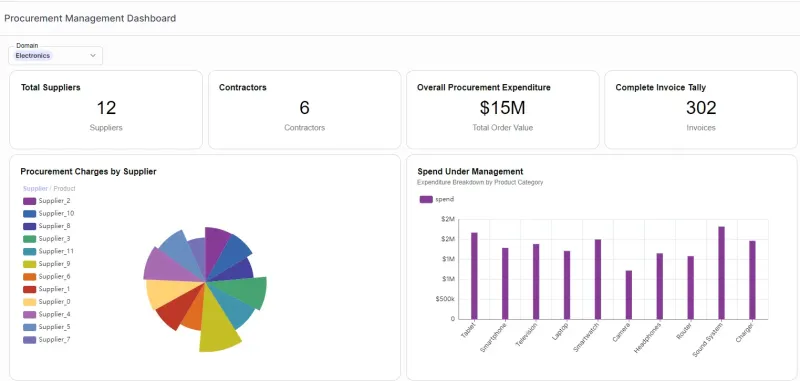Click the Smartwatch spend bar
Viewport: 800px width, 381px height.
(x=598, y=280)
